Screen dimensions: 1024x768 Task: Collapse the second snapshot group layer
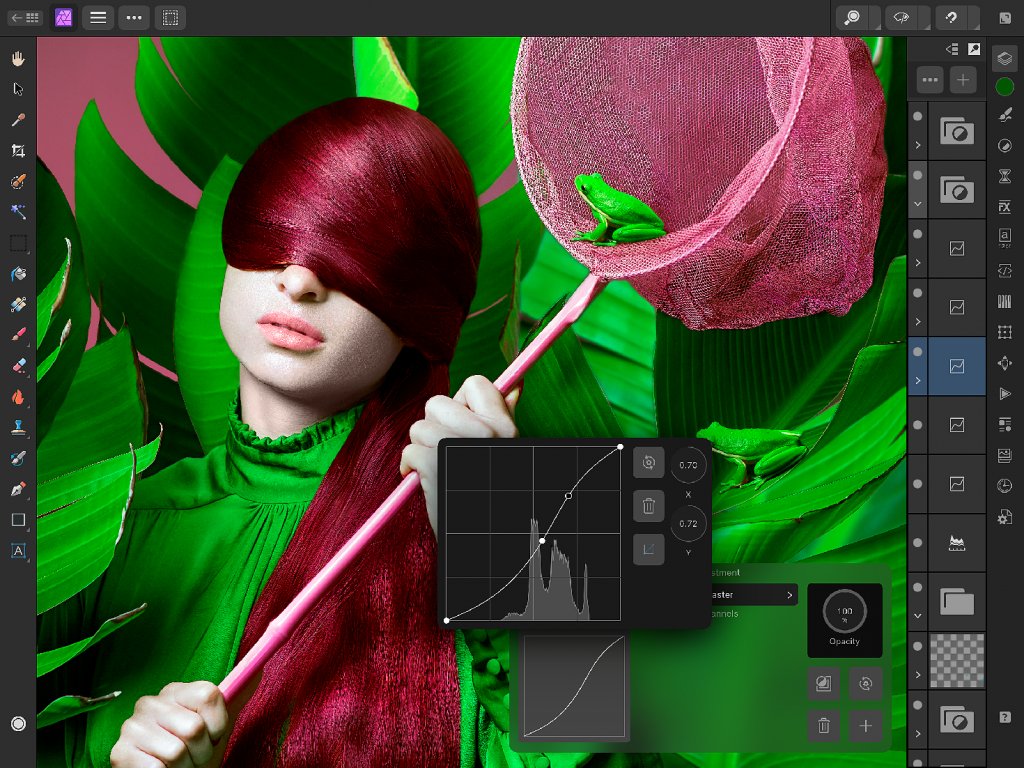coord(918,204)
